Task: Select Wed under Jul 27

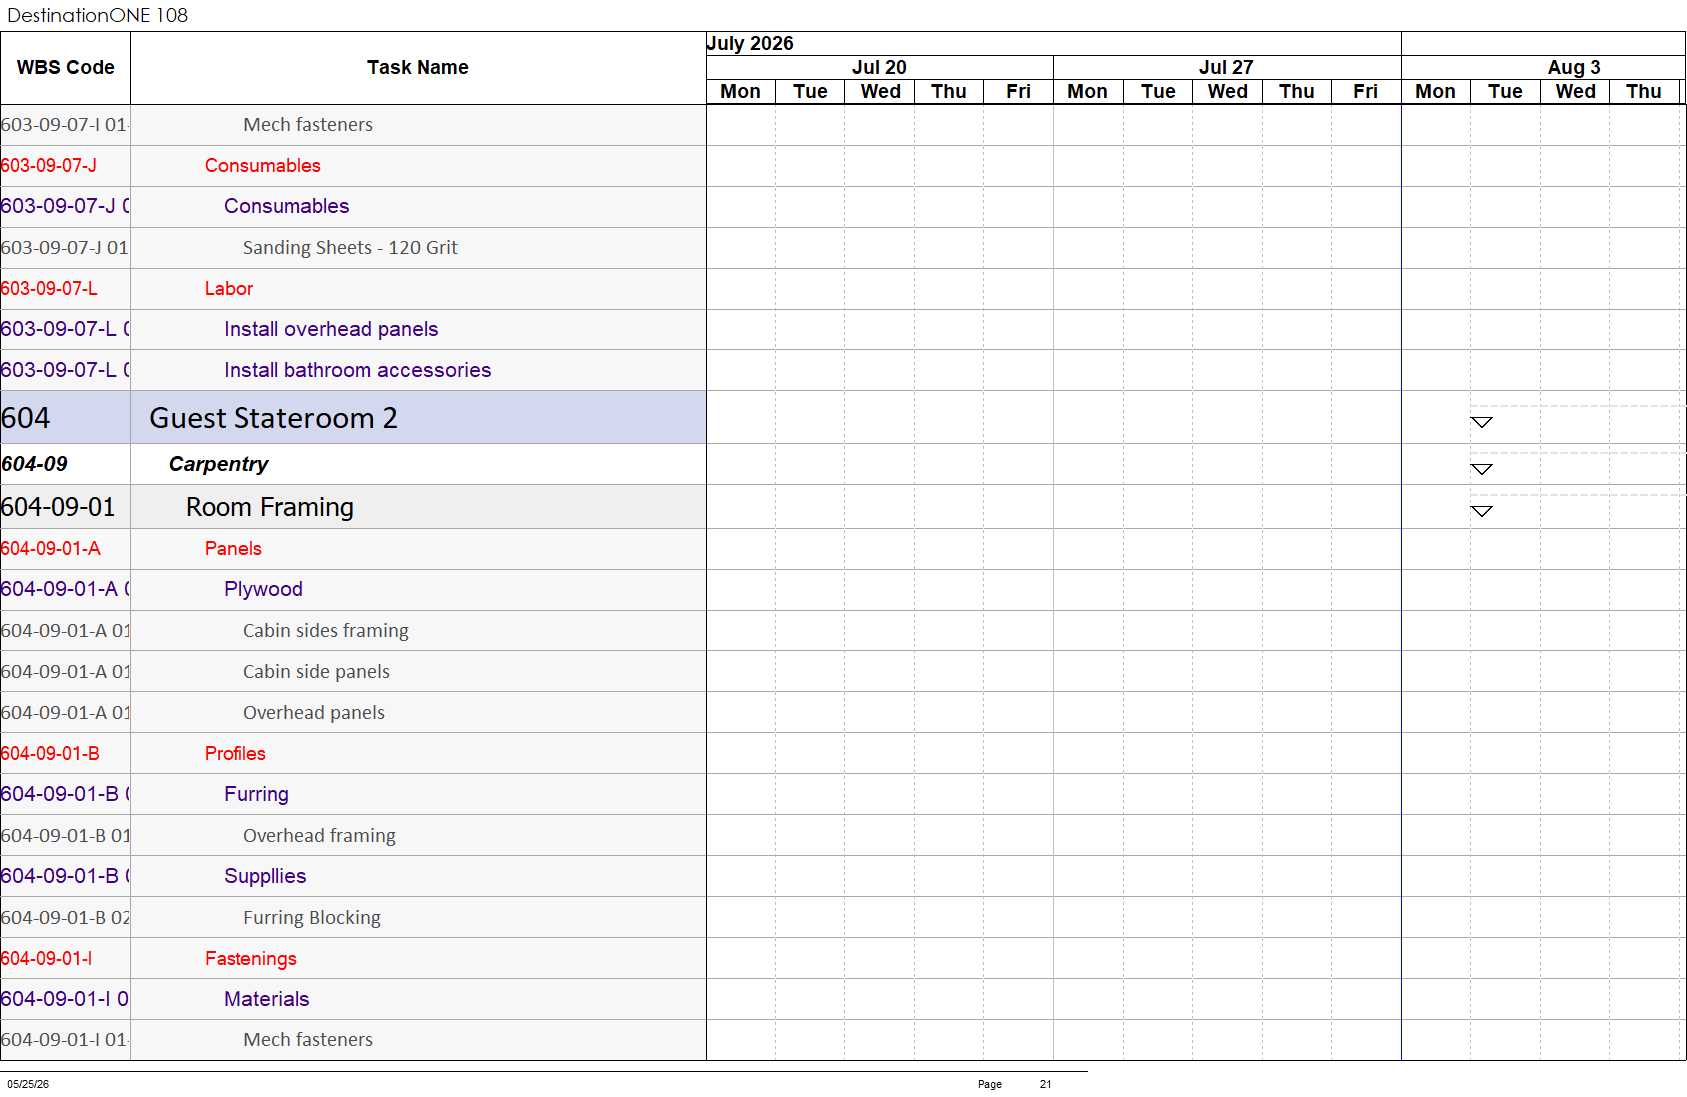Action: tap(1227, 91)
